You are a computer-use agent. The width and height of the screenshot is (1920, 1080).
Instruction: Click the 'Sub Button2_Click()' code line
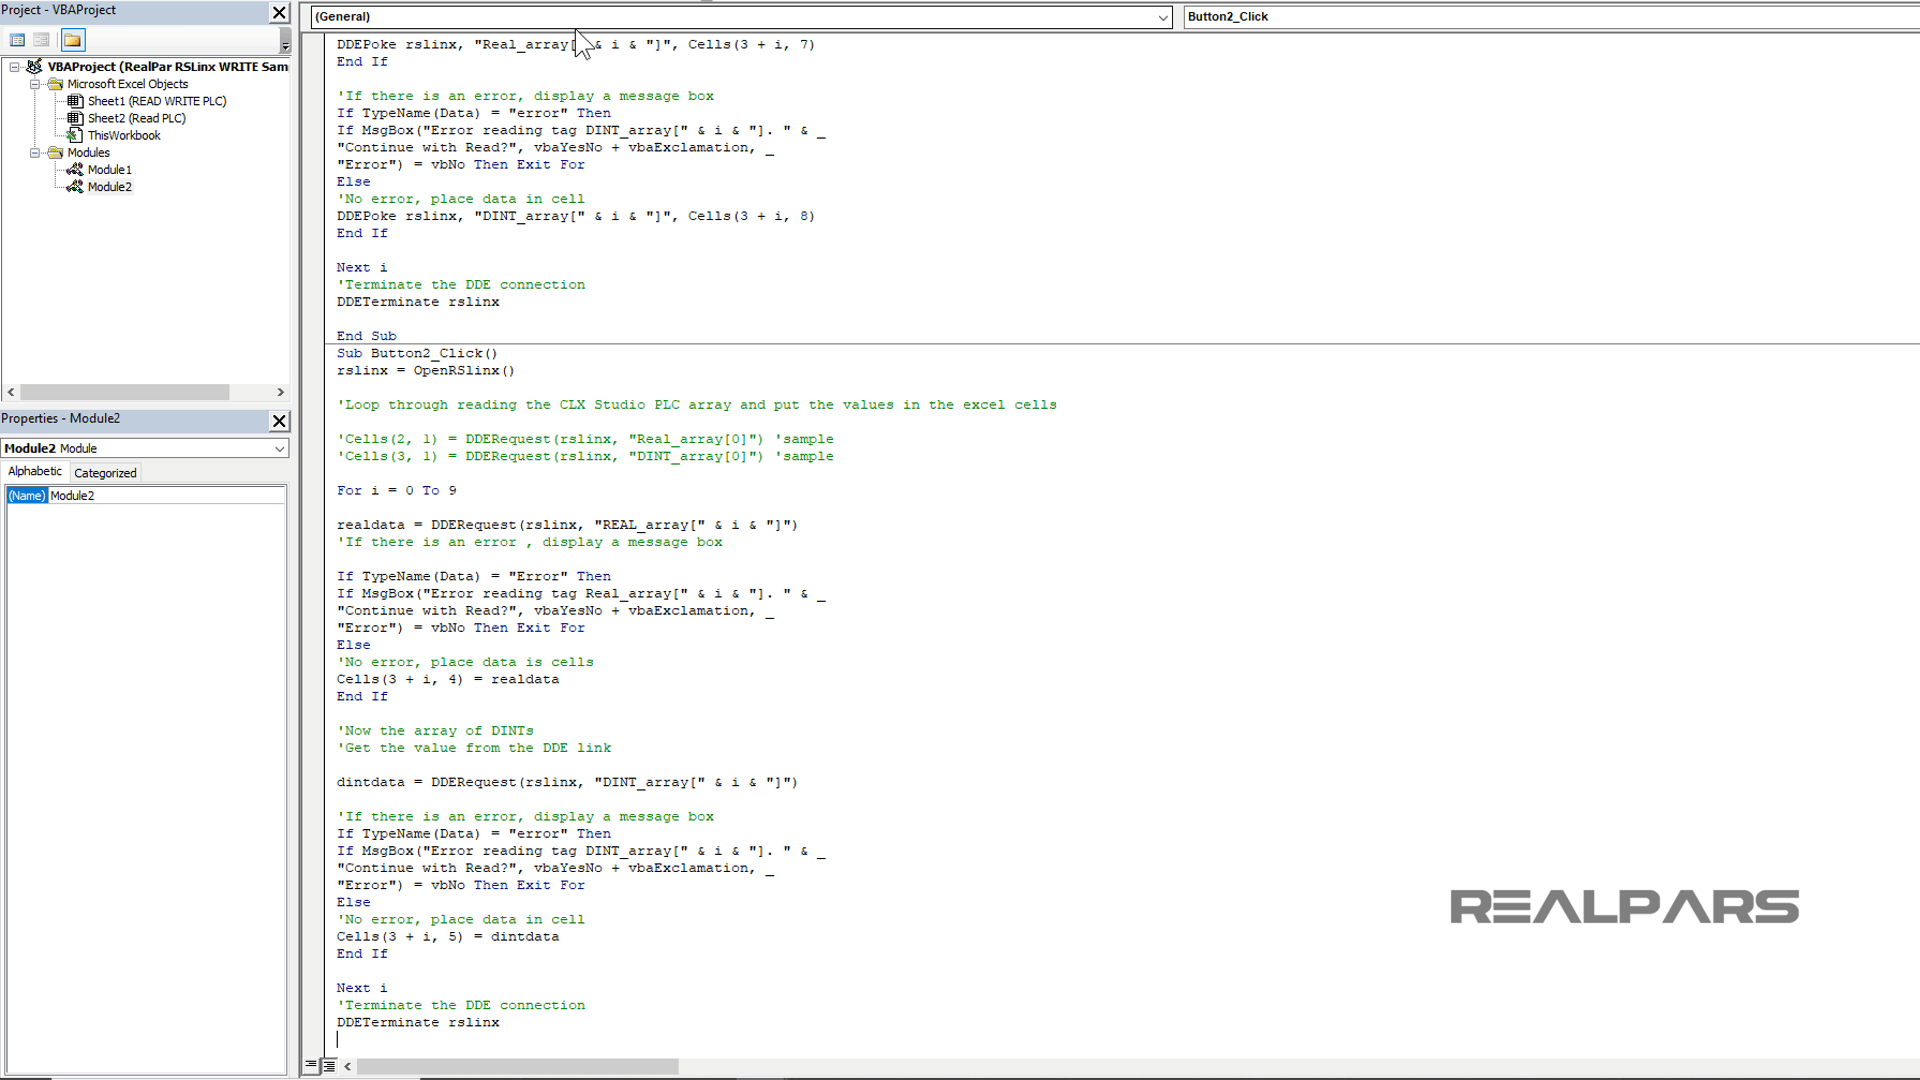417,354
